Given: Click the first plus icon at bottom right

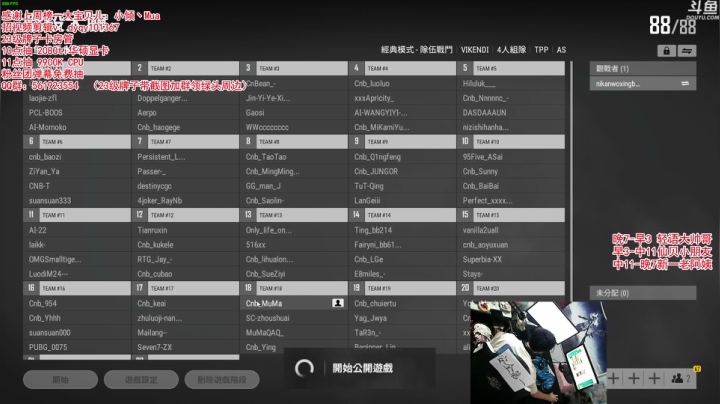Looking at the screenshot, I should (x=613, y=379).
